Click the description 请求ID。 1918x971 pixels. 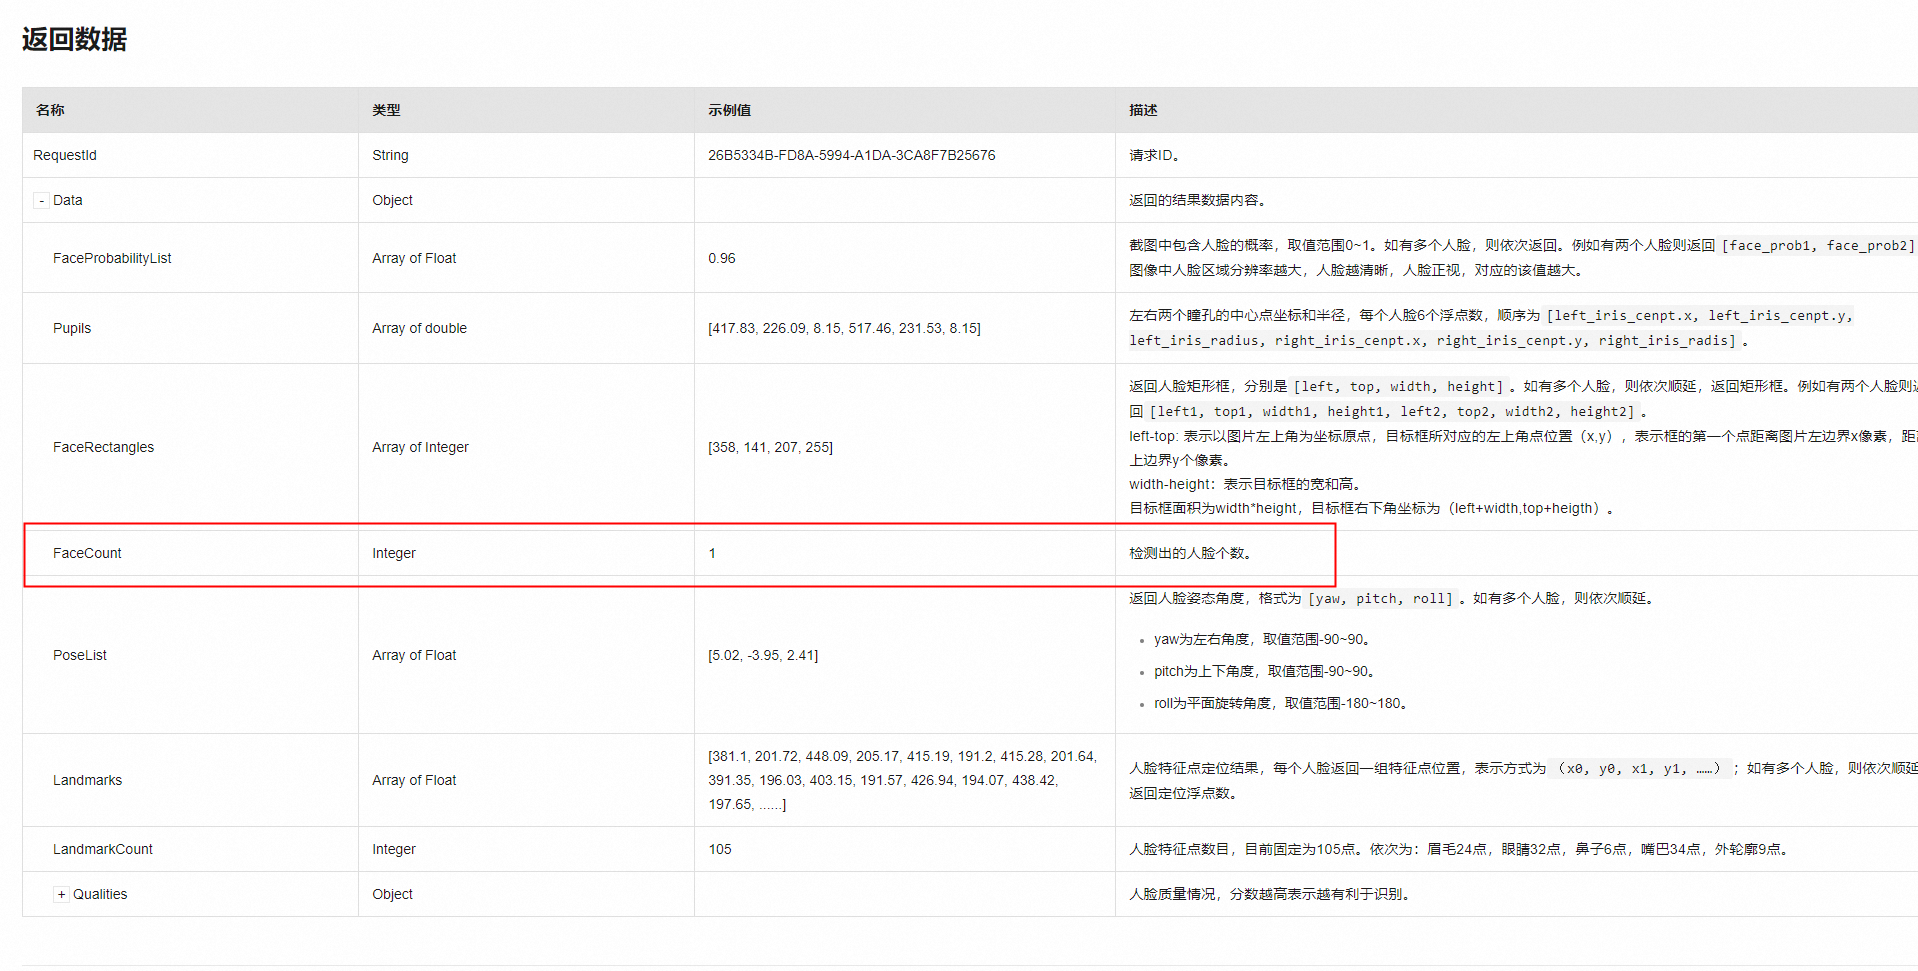[x=1155, y=155]
